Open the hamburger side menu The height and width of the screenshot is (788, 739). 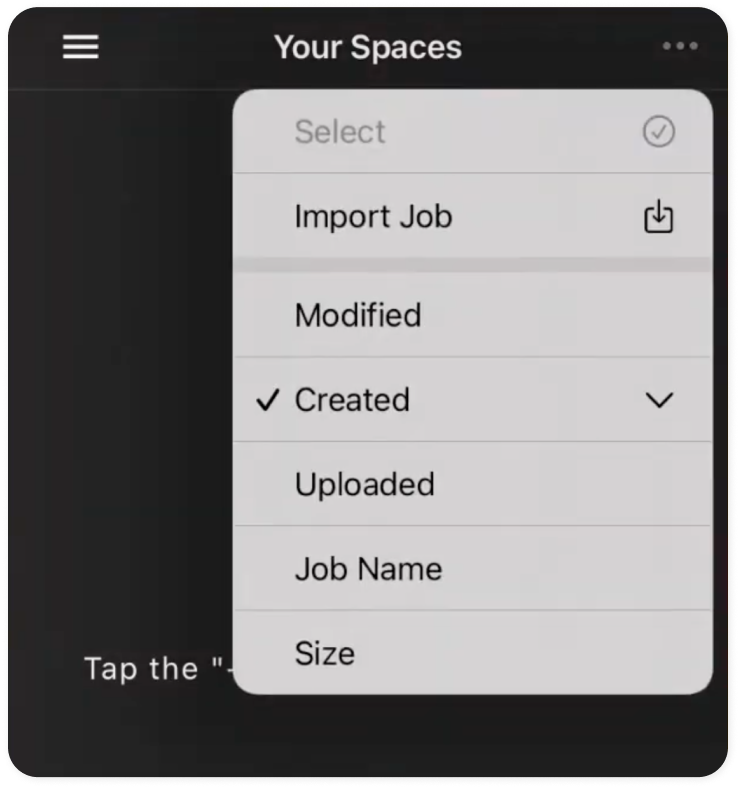(x=80, y=47)
